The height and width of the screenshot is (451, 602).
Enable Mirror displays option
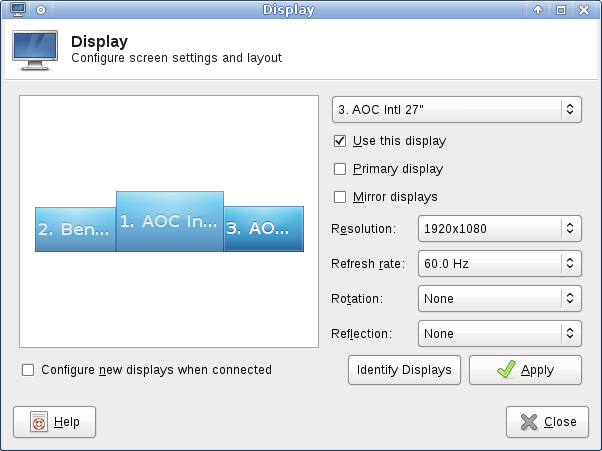pyautogui.click(x=340, y=197)
